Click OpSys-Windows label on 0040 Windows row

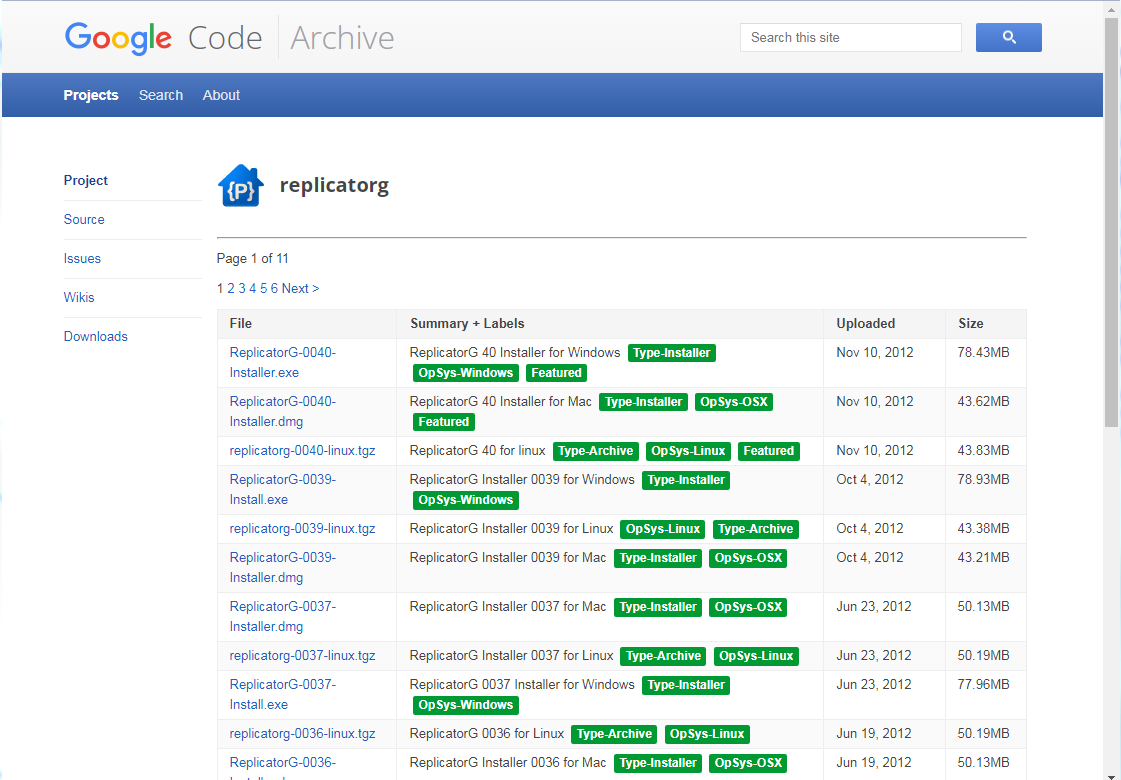465,372
